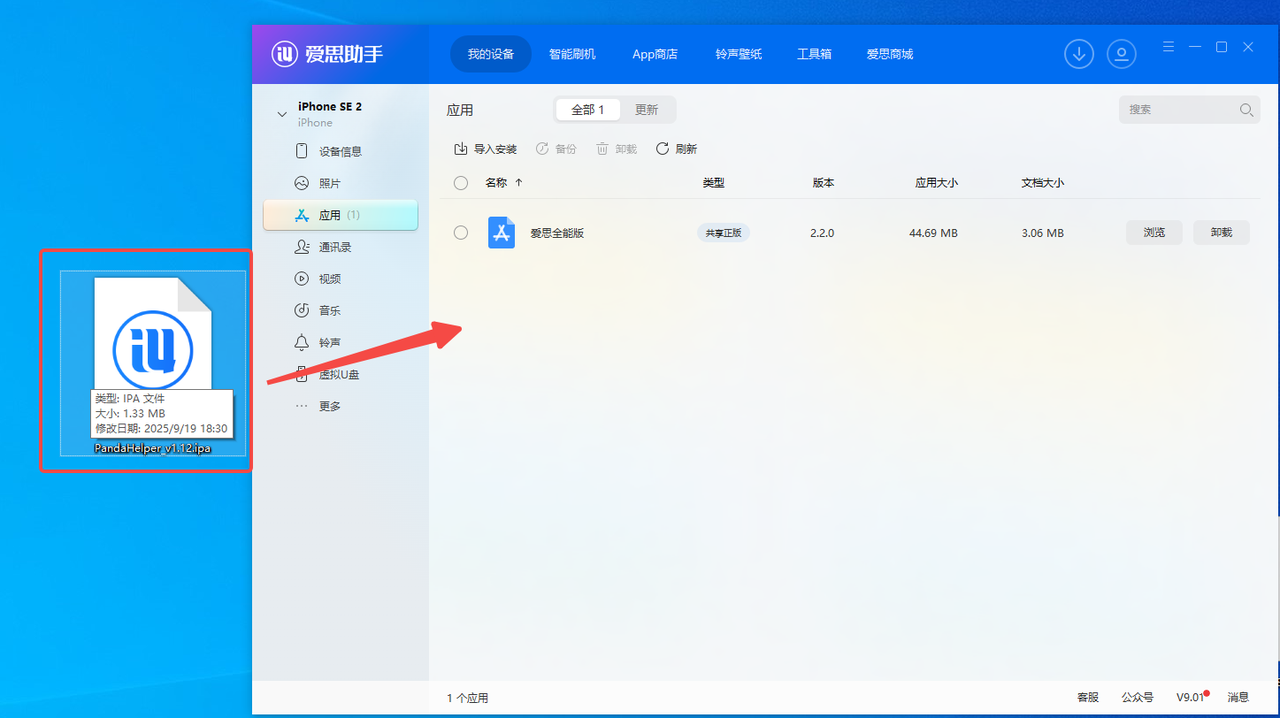Tick the select-all checkbox beside 名称
This screenshot has width=1280, height=718.
[x=461, y=183]
